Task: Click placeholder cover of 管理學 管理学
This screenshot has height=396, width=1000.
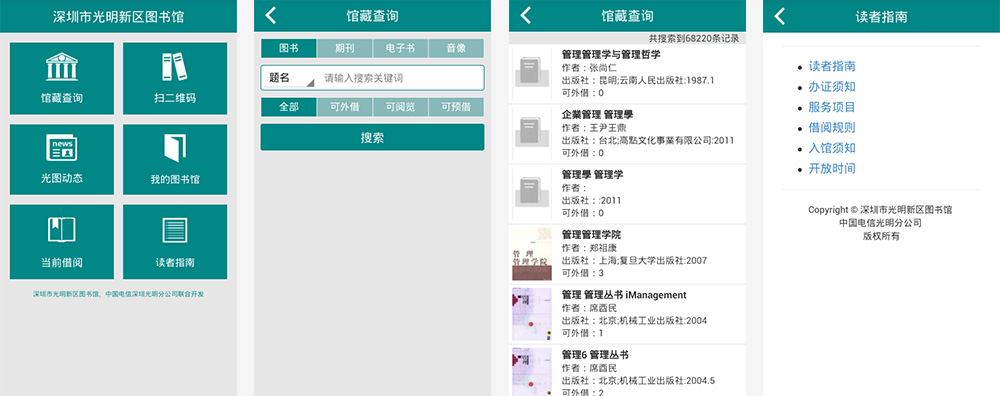Action: click(531, 193)
